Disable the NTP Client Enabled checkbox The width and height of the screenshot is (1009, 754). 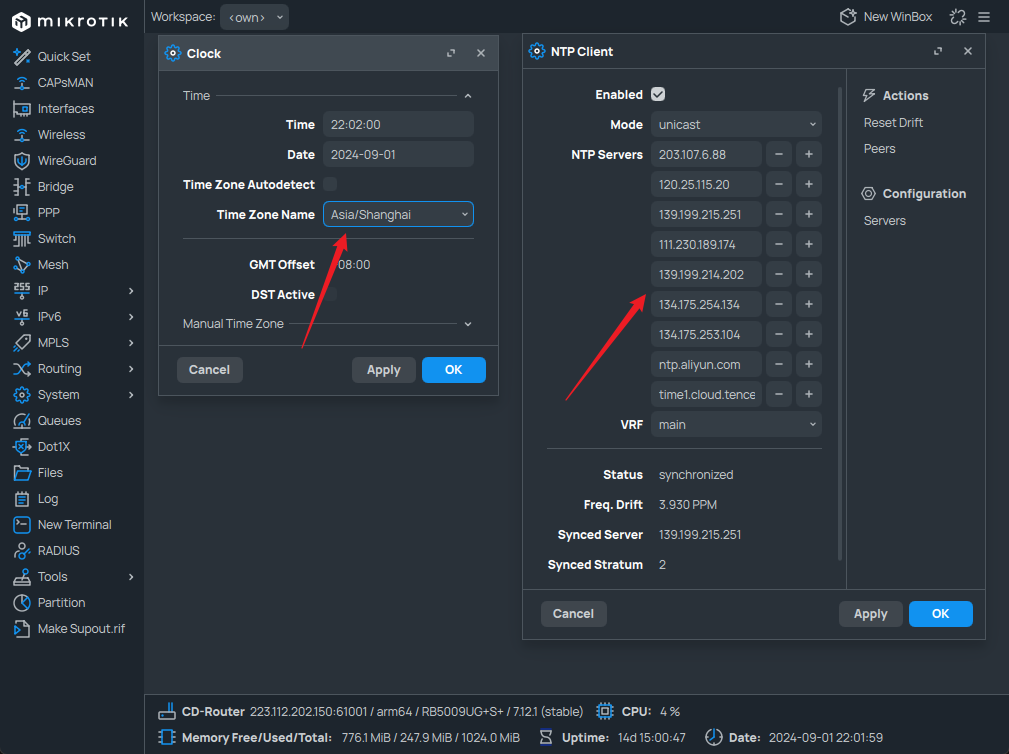pyautogui.click(x=658, y=94)
